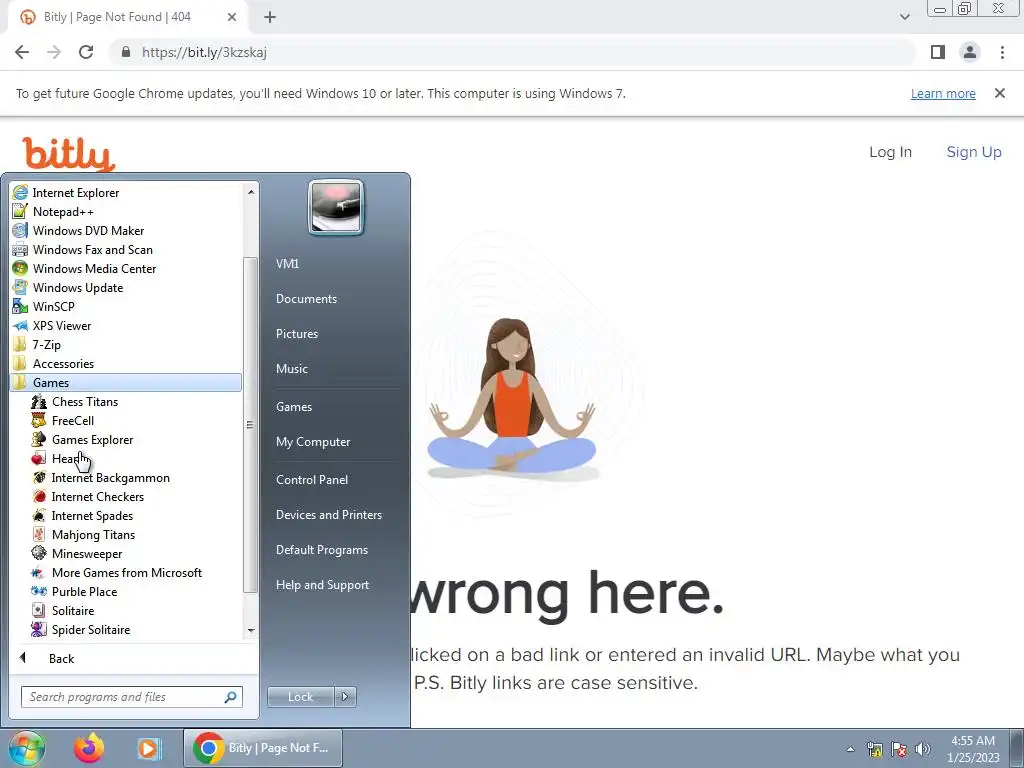Launch Notepad++ from the program list

(x=63, y=212)
